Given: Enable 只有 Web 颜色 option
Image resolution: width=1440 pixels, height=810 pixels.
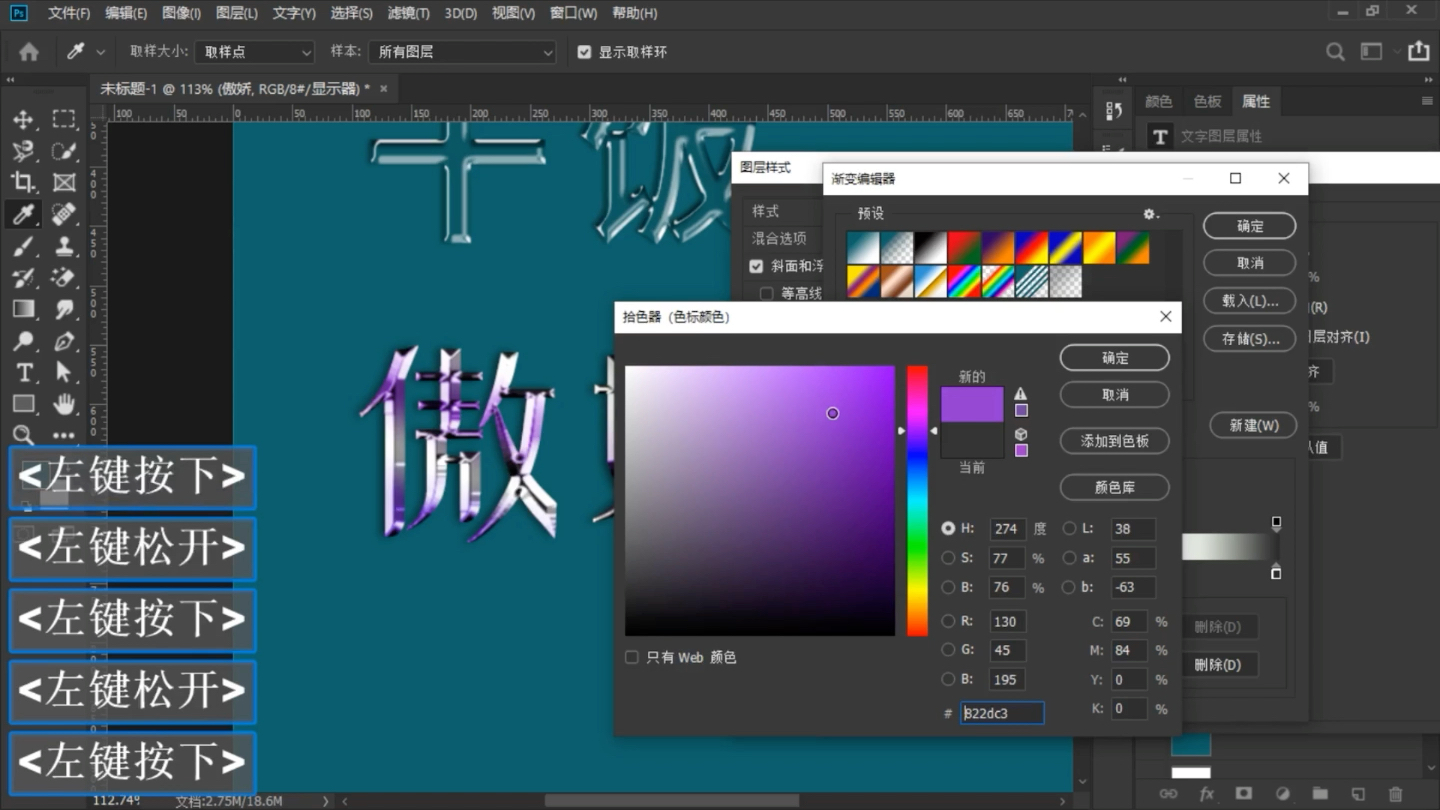Looking at the screenshot, I should click(632, 656).
